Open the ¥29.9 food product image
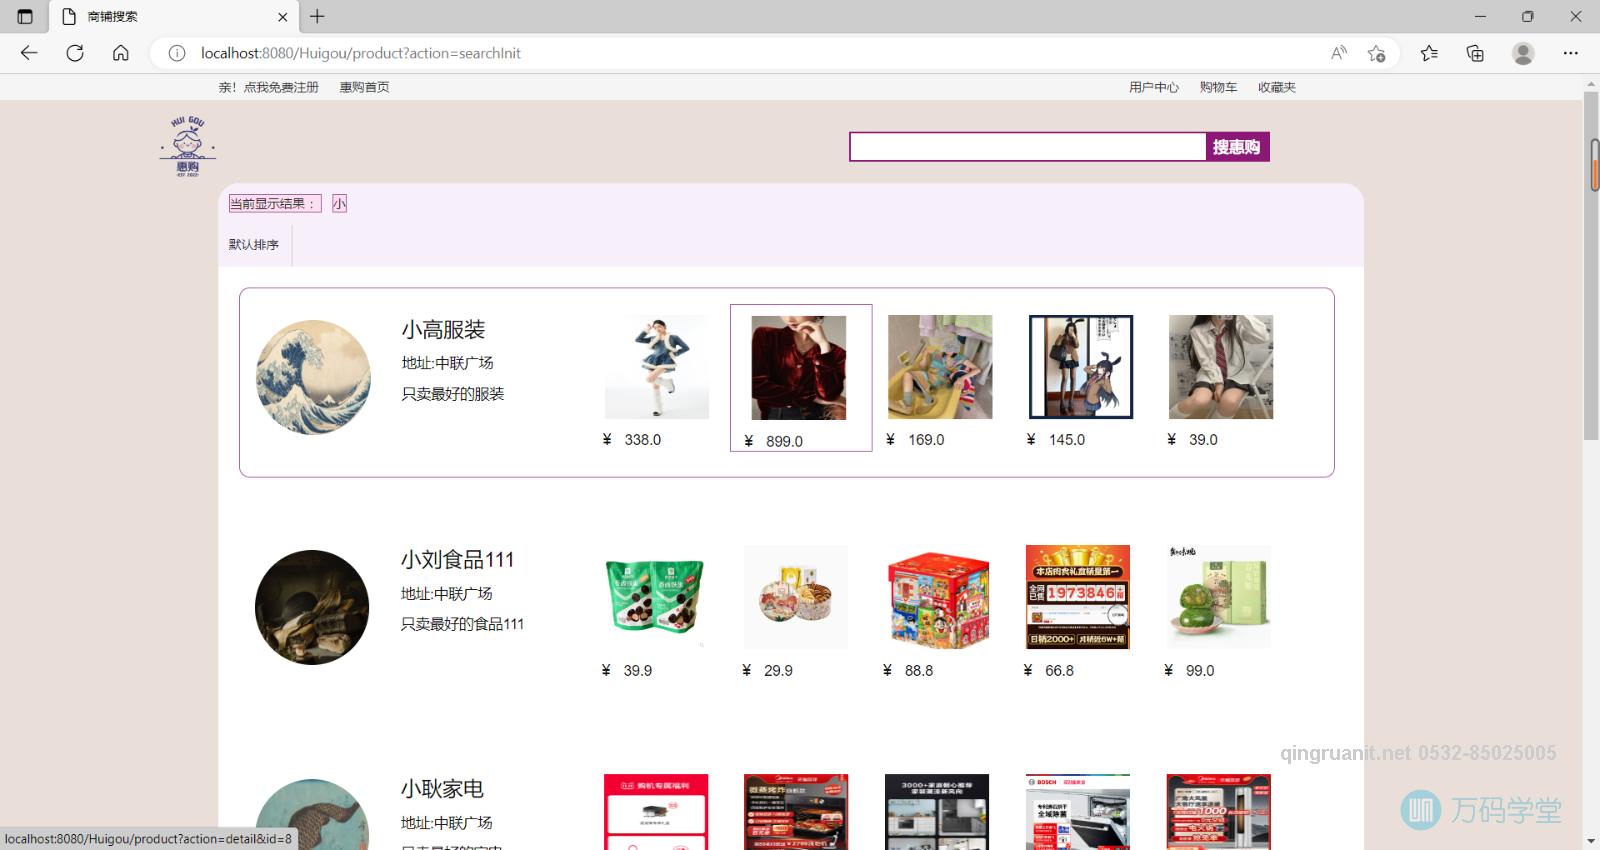Screen dimensions: 1600x850 coord(796,597)
